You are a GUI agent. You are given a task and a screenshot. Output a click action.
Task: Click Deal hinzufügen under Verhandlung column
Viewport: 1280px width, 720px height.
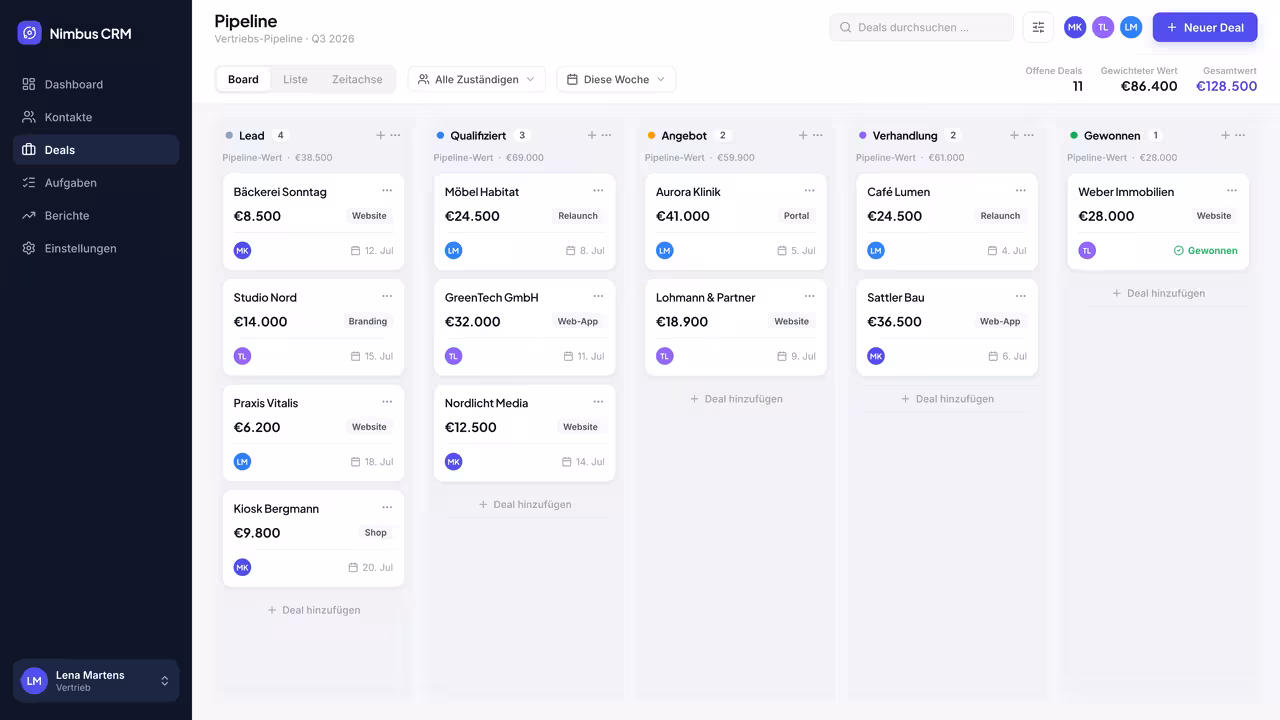pyautogui.click(x=947, y=399)
